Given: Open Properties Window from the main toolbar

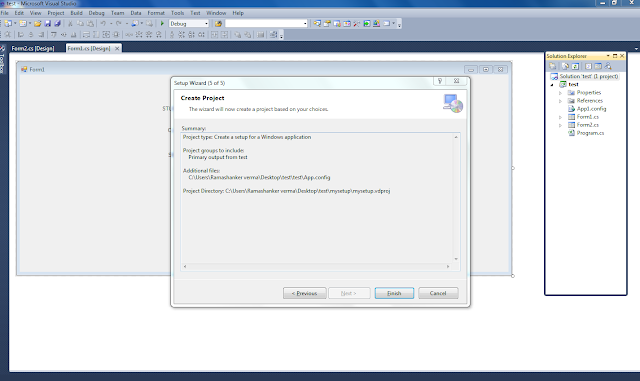Looking at the screenshot, I should coord(327,24).
